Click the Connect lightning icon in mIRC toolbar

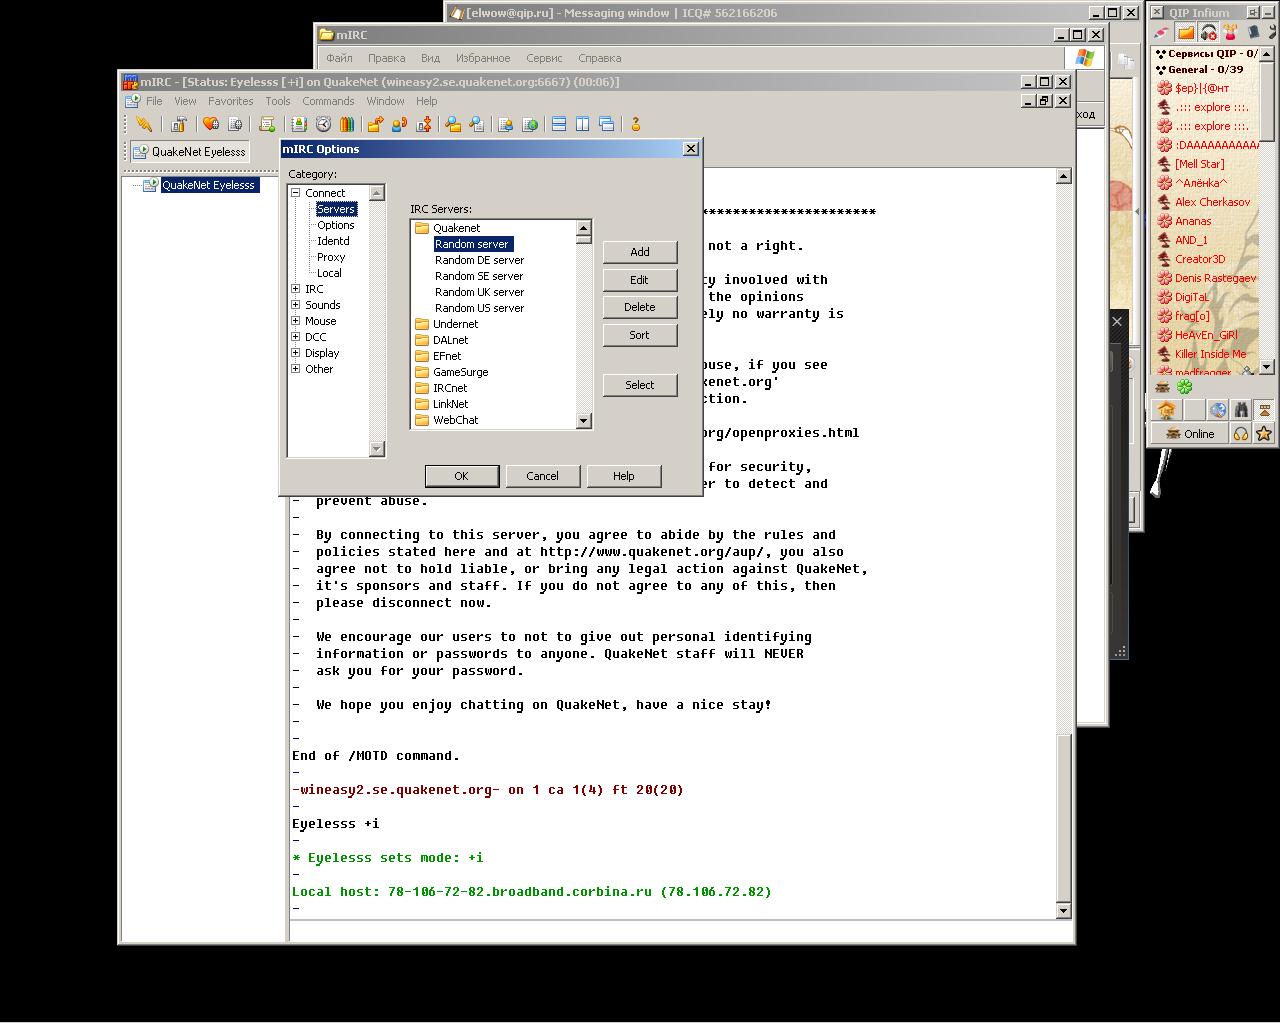pyautogui.click(x=144, y=124)
